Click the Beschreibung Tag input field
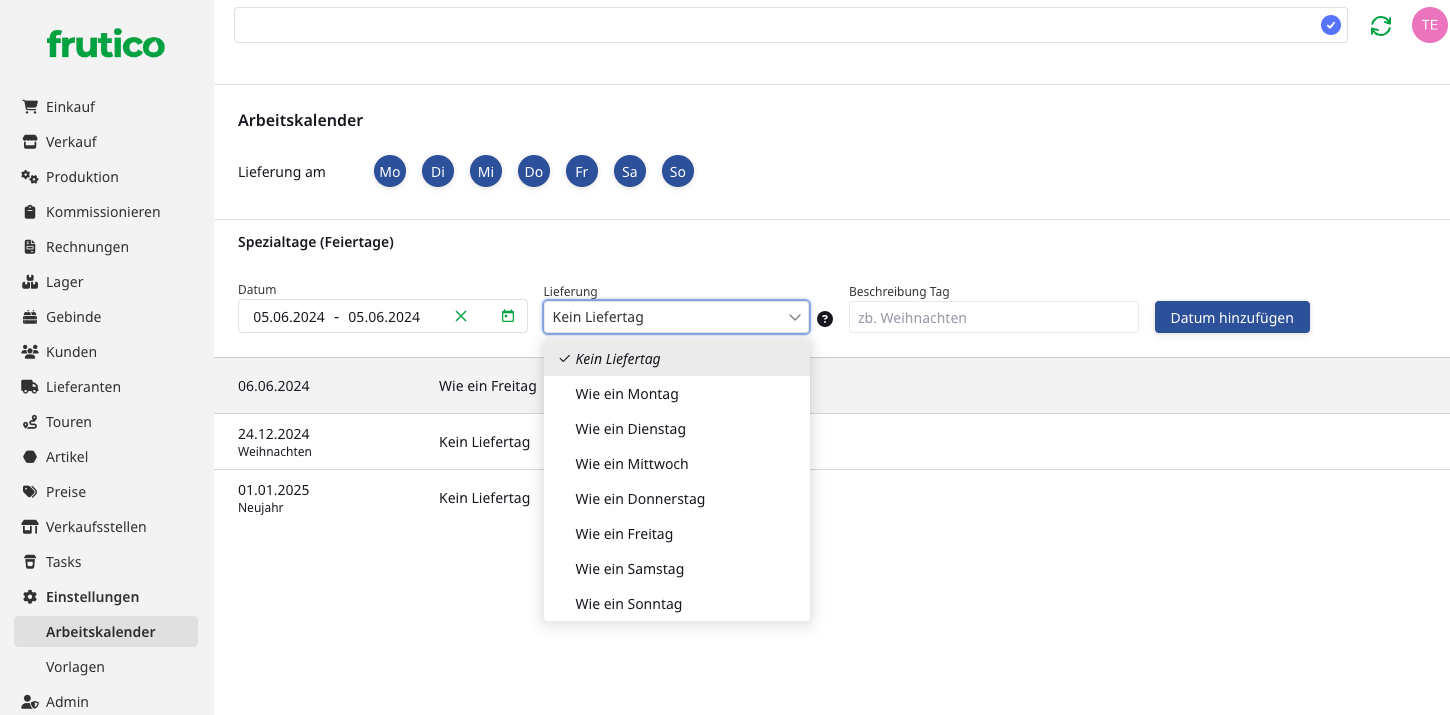This screenshot has width=1450, height=715. pos(993,317)
